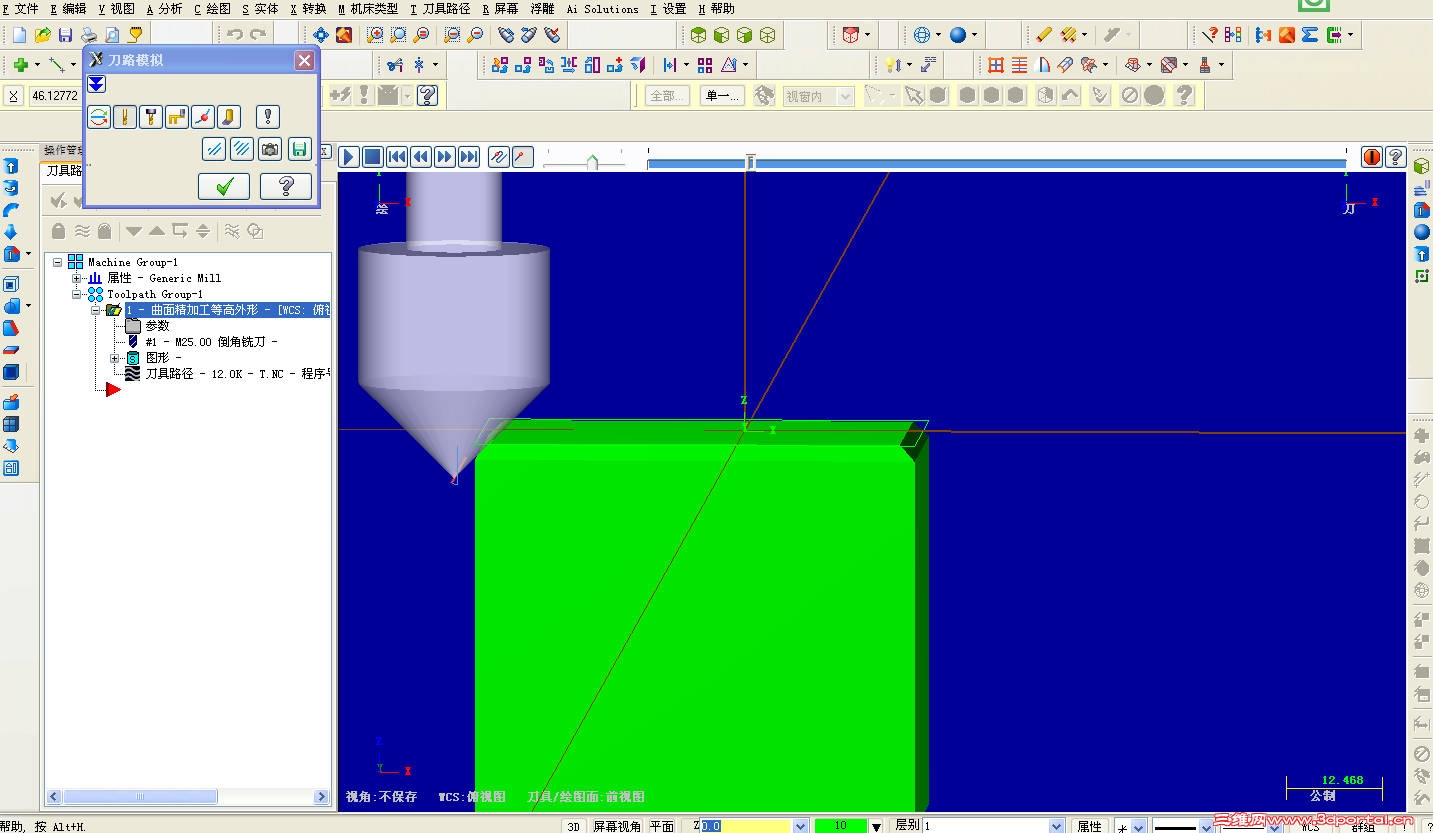Click the blue solid box icon in the left sidebar
1433x833 pixels.
coord(11,372)
